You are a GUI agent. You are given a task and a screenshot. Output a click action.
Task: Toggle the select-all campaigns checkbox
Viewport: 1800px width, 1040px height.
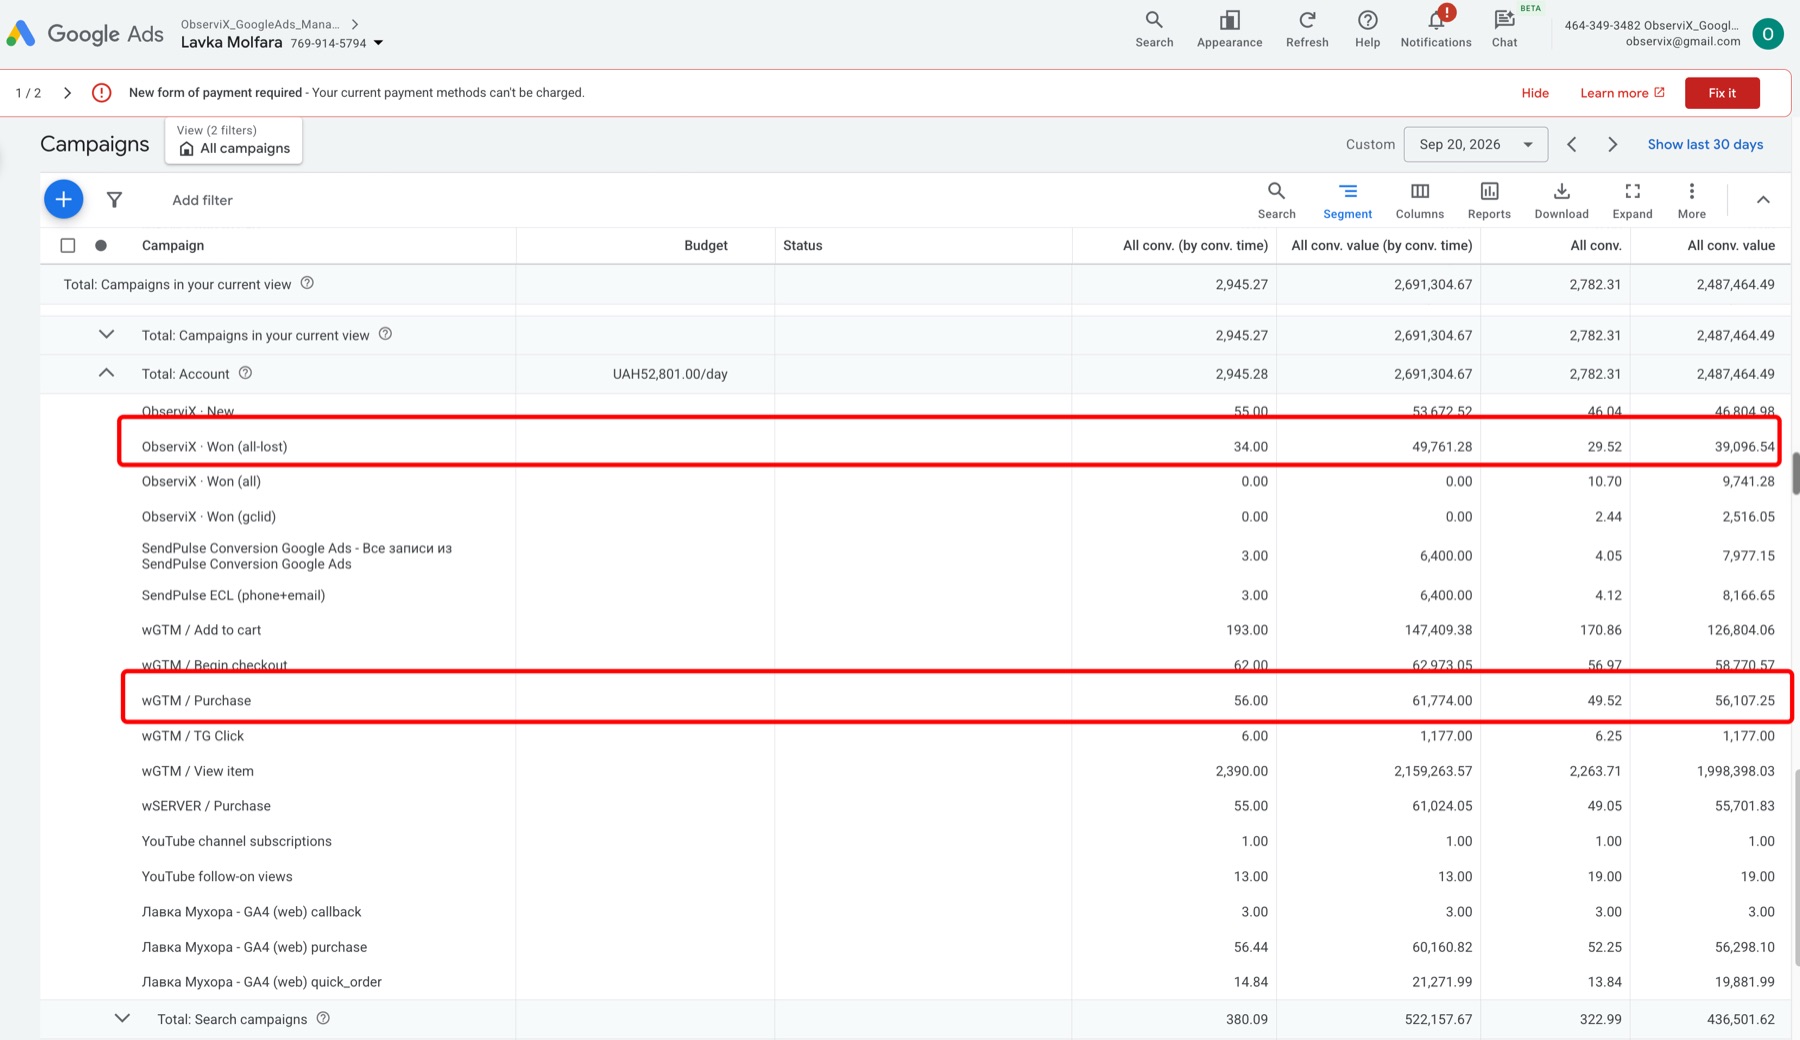pyautogui.click(x=68, y=245)
